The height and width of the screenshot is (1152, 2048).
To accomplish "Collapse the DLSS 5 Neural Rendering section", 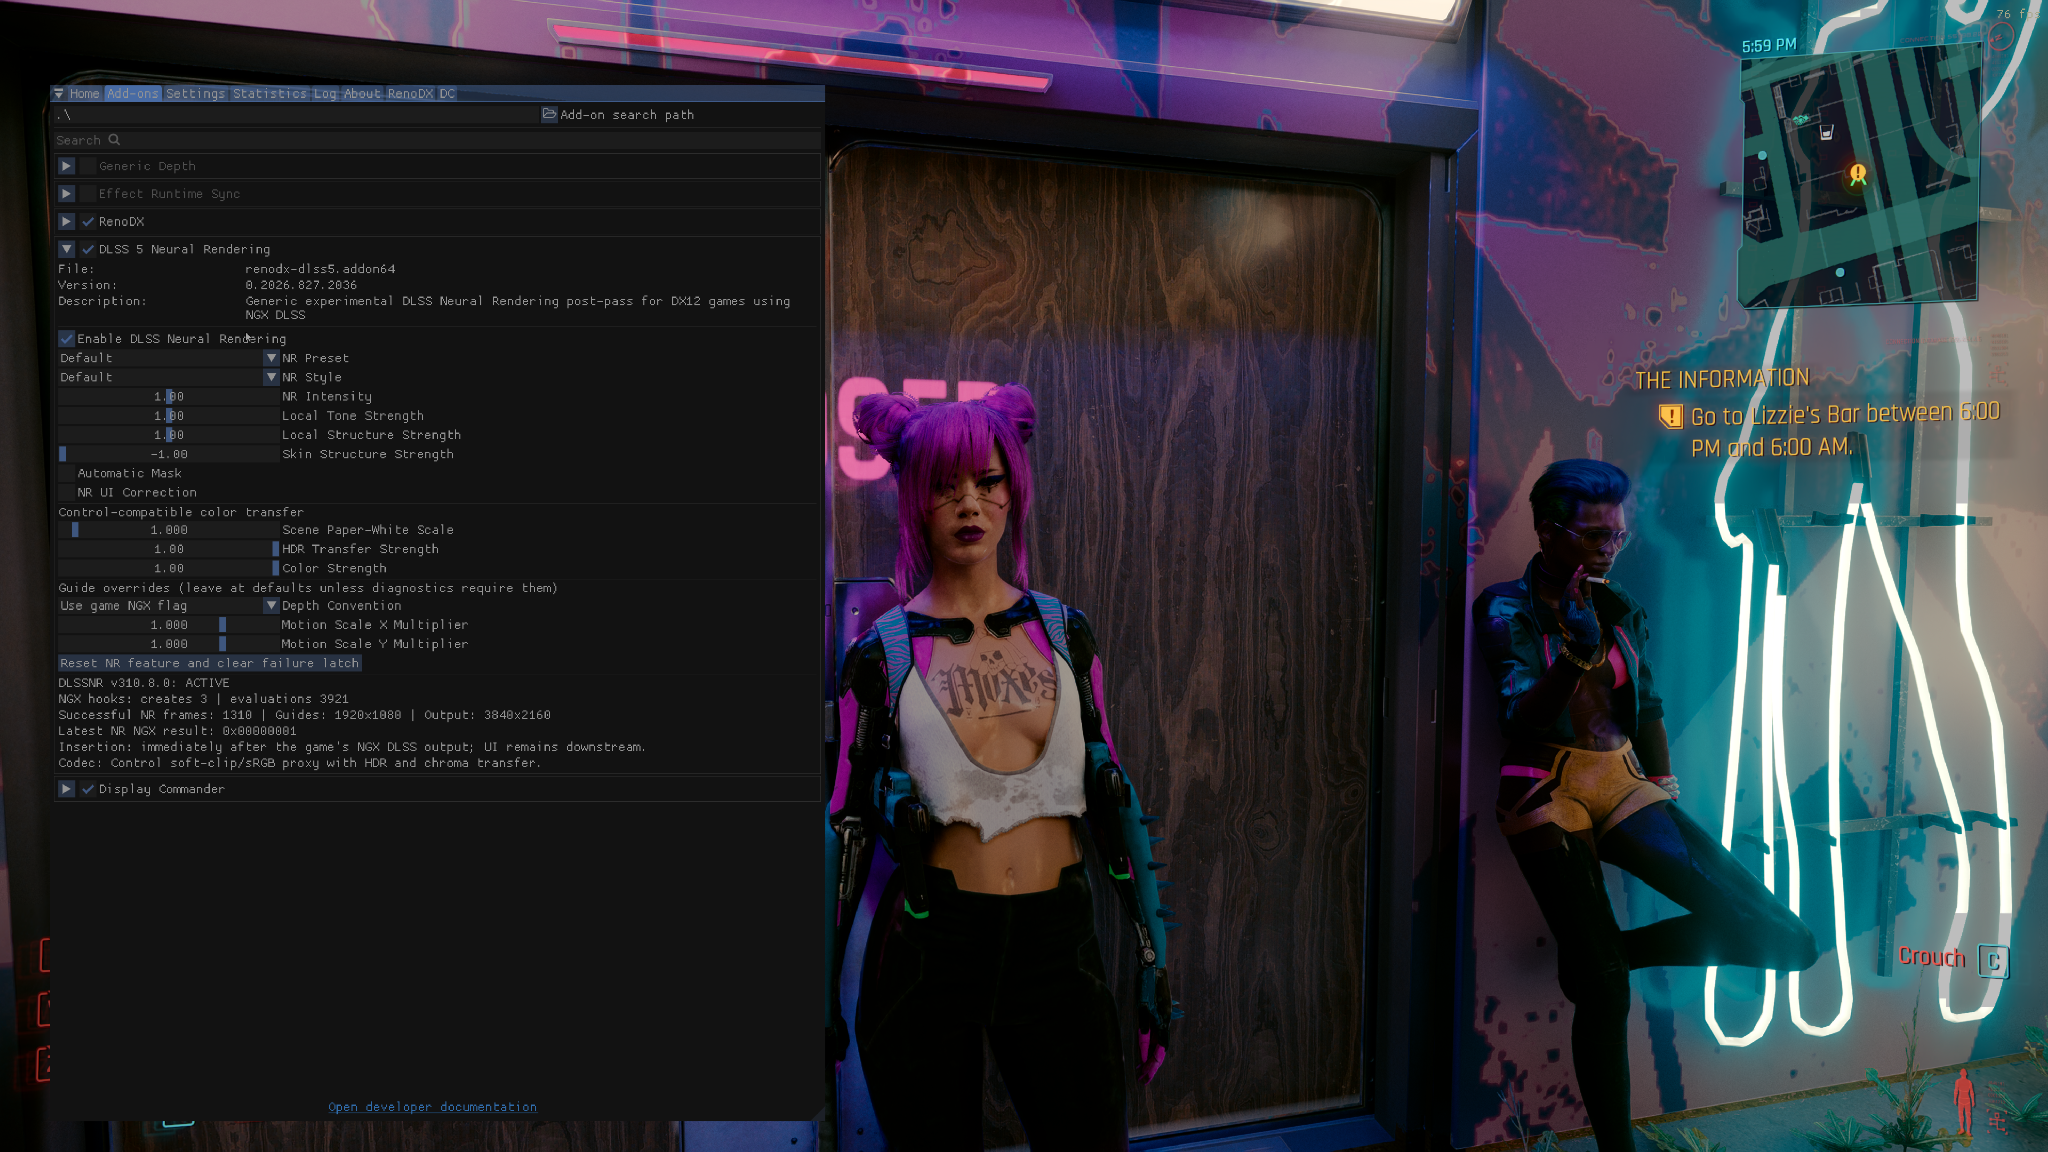I will [66, 249].
